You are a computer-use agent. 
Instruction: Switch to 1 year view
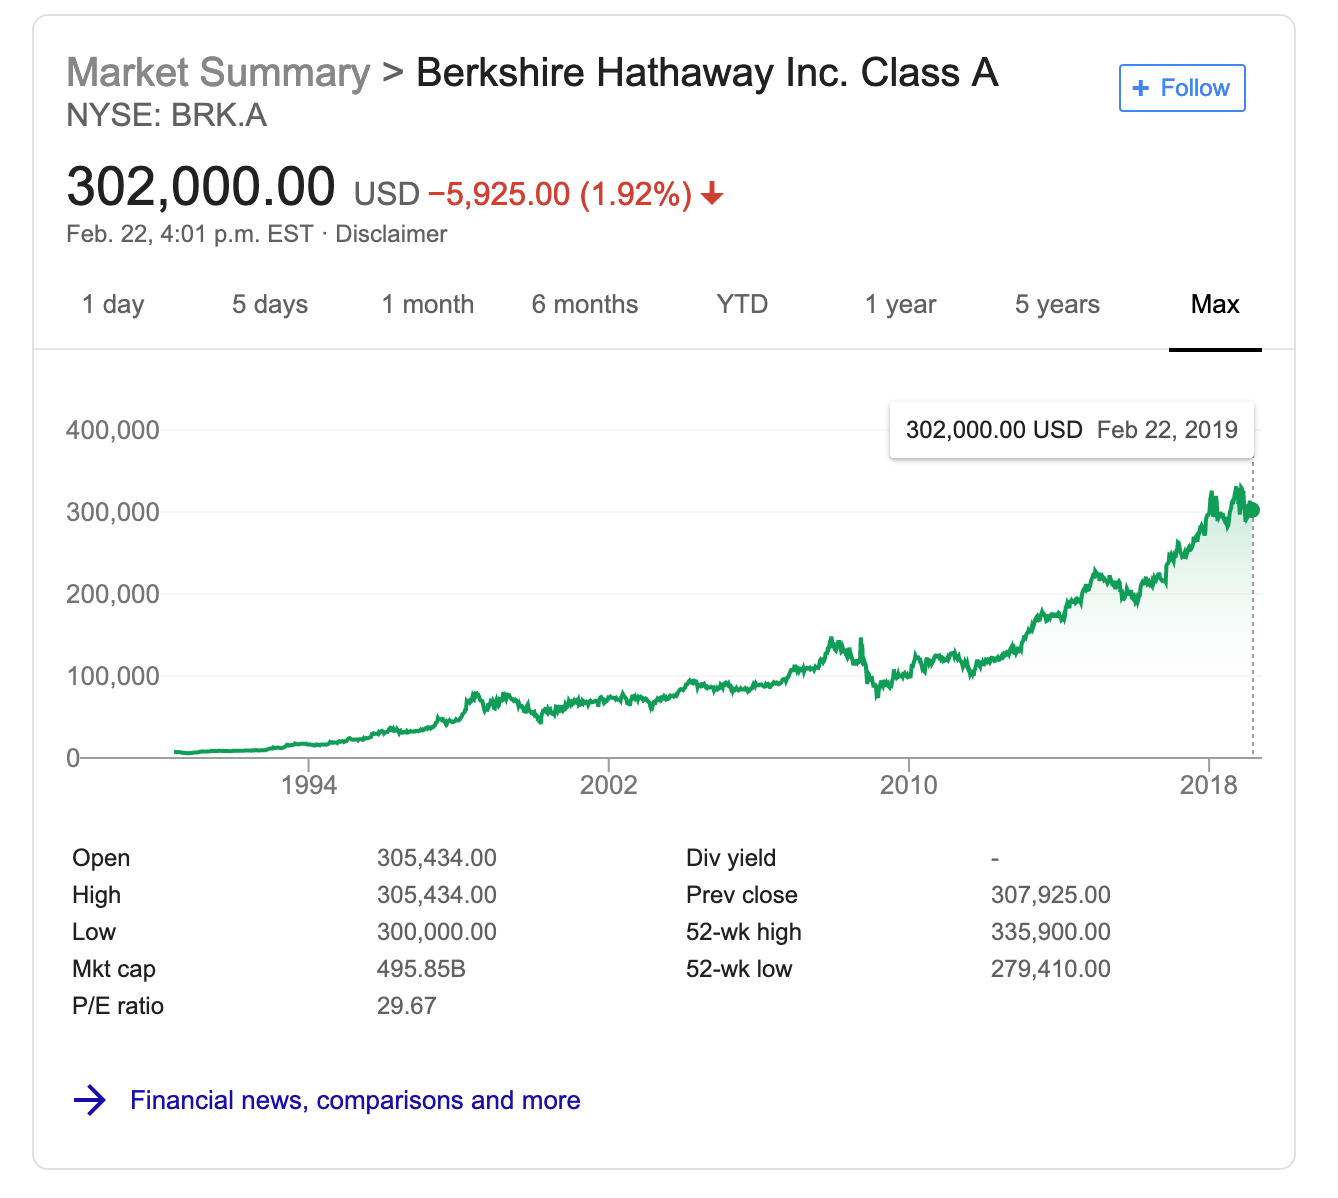coord(900,304)
